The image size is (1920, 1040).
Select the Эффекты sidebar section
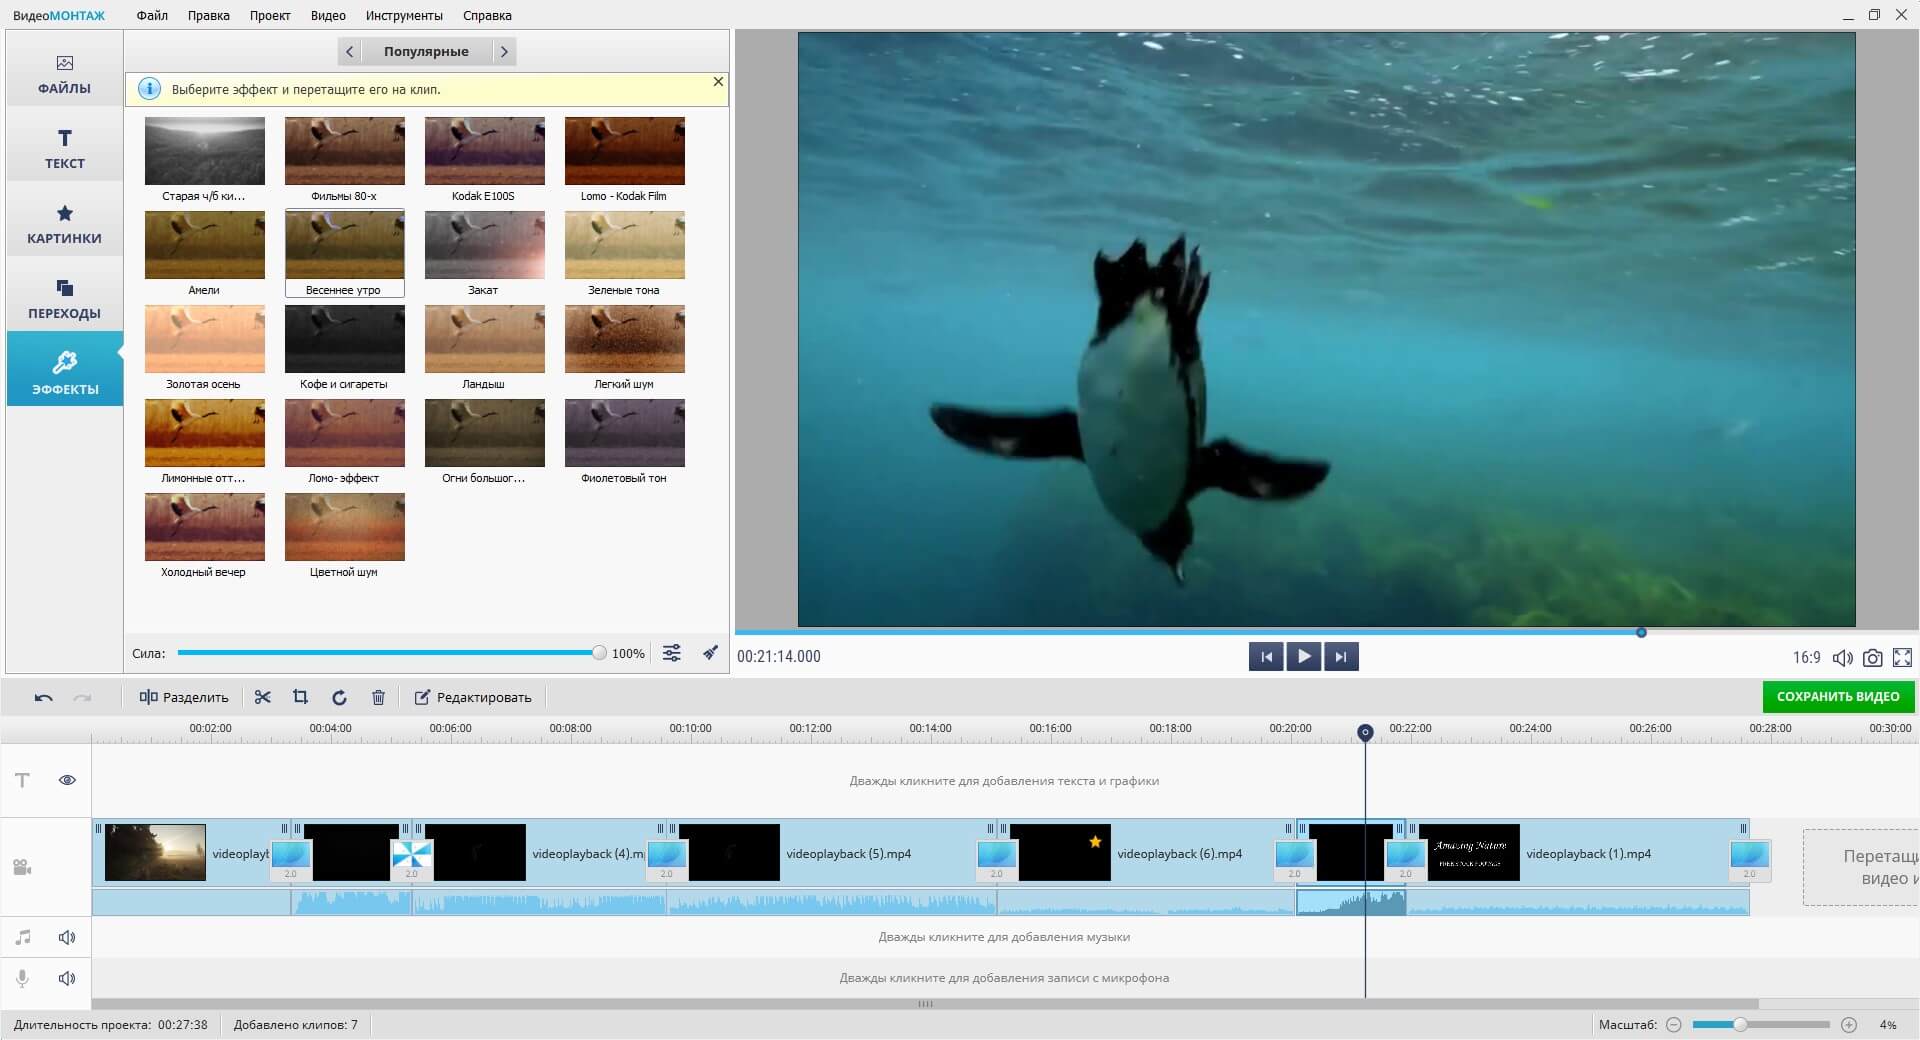65,369
